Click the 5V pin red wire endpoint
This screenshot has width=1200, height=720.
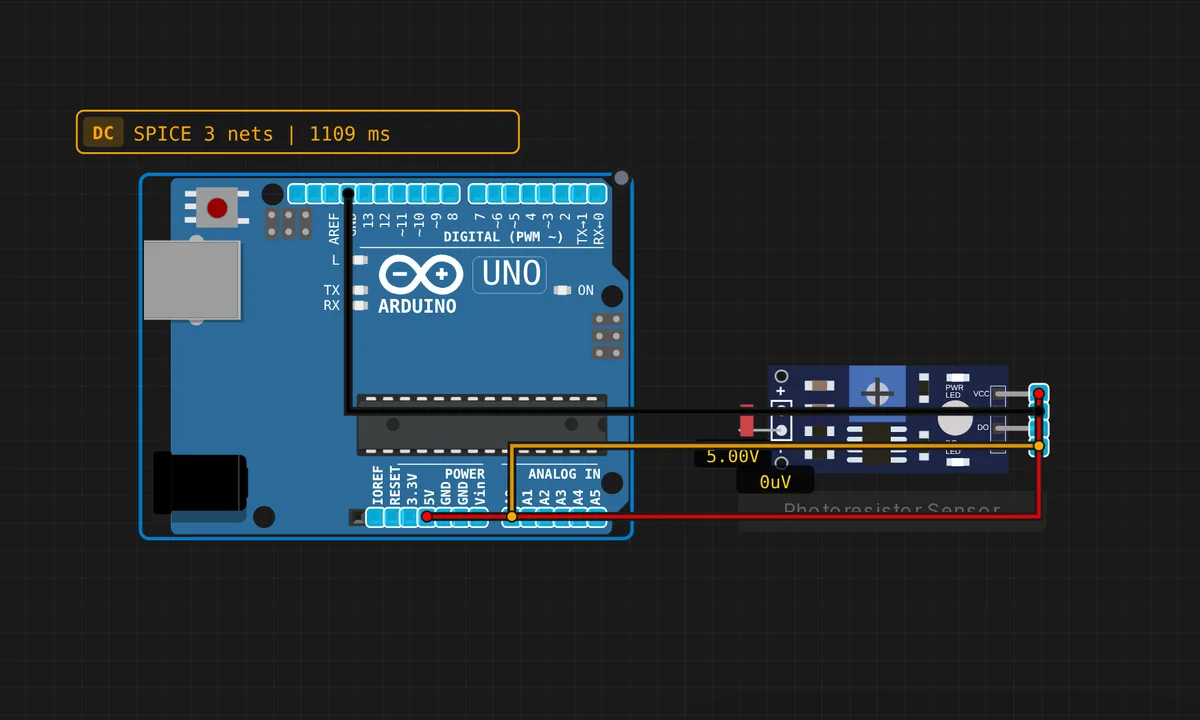pos(426,517)
